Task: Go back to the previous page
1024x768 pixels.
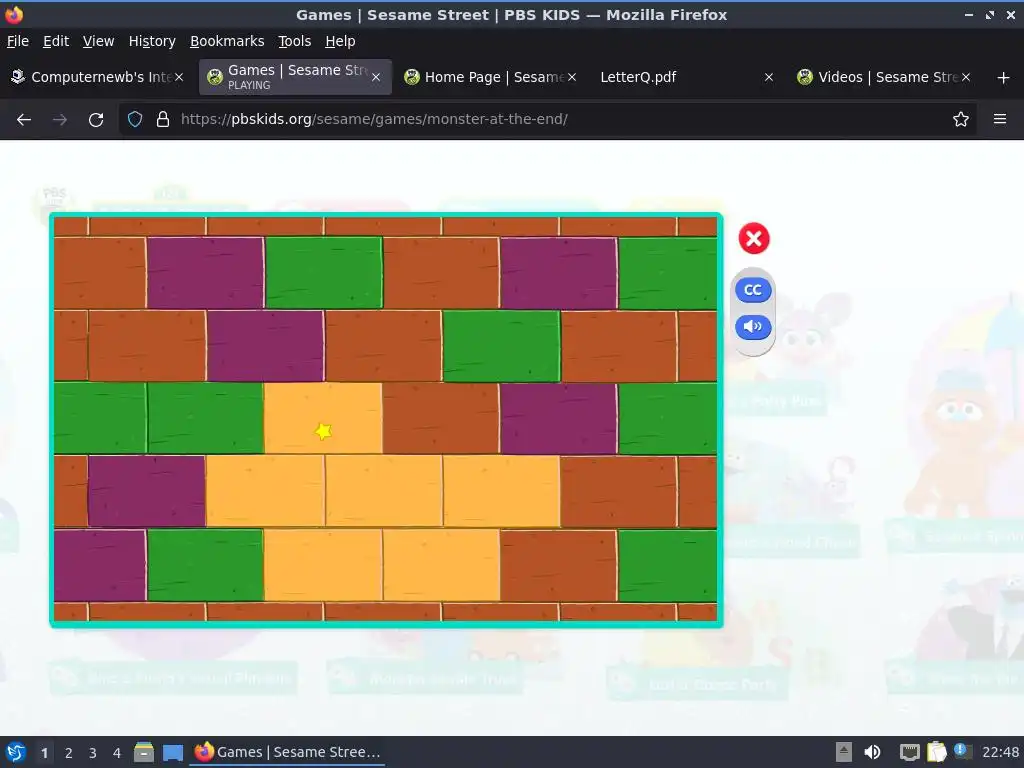Action: tap(24, 120)
